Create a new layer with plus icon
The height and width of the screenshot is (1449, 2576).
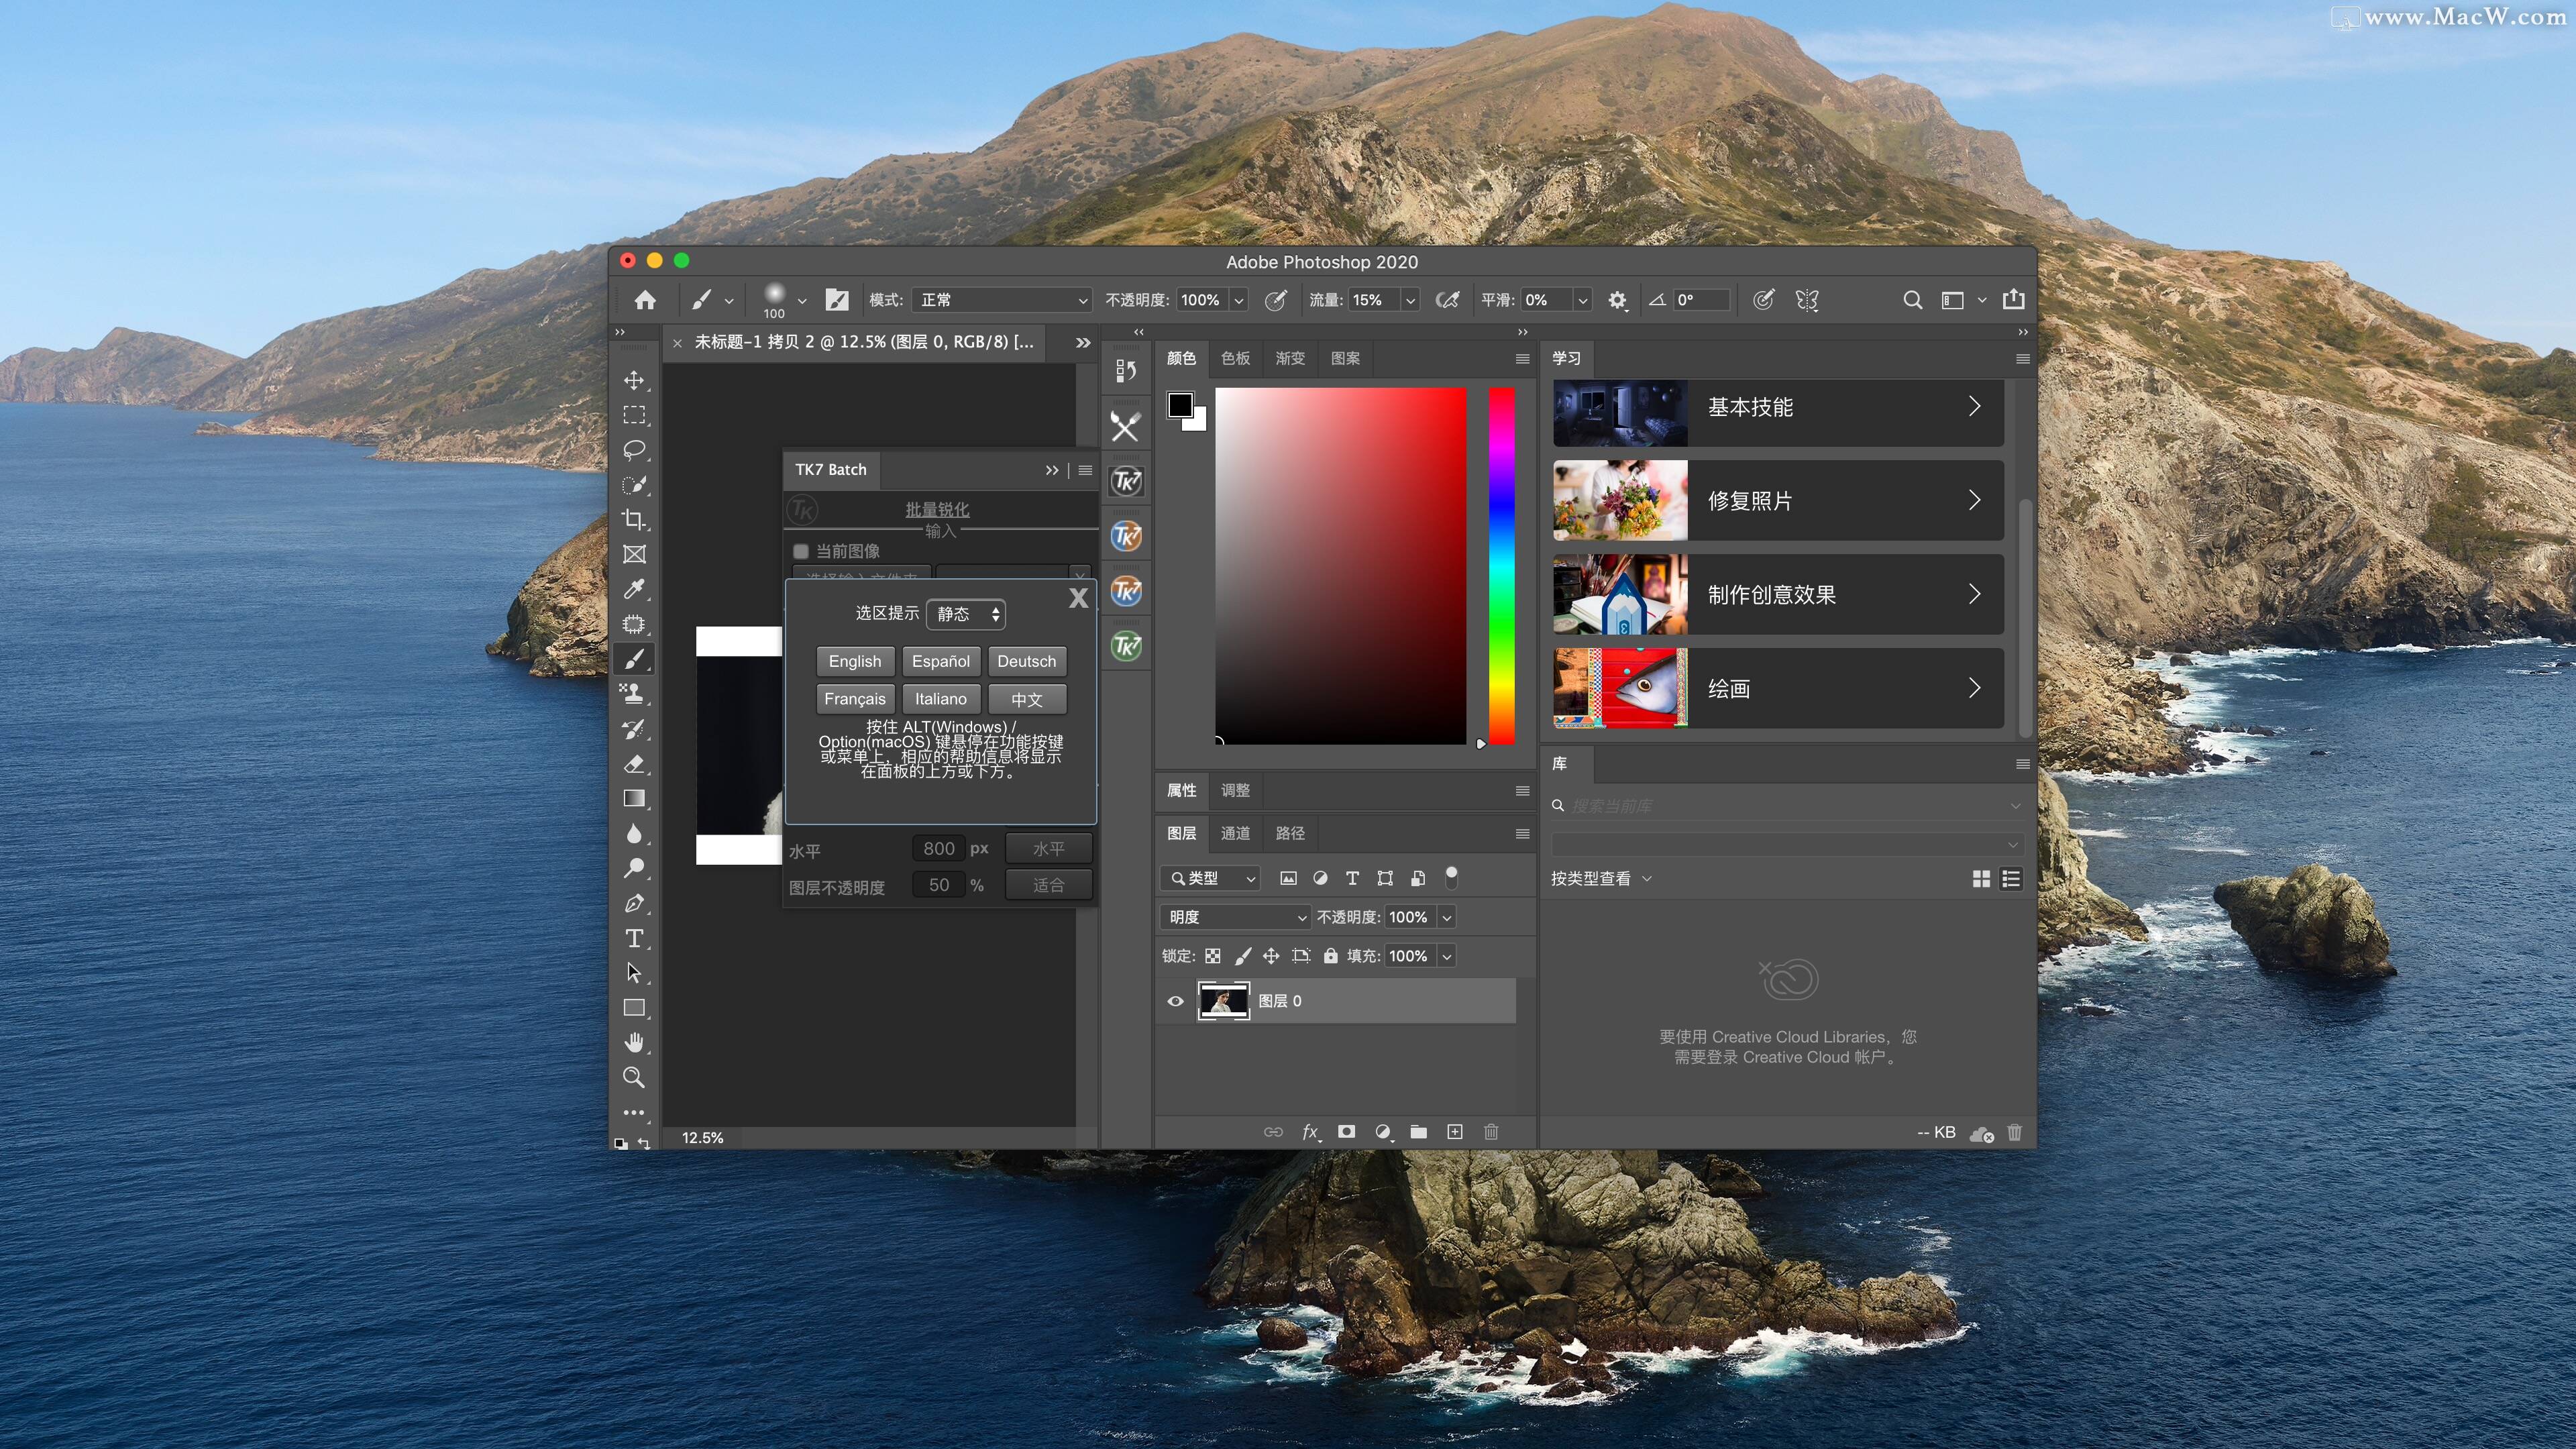click(x=1455, y=1132)
